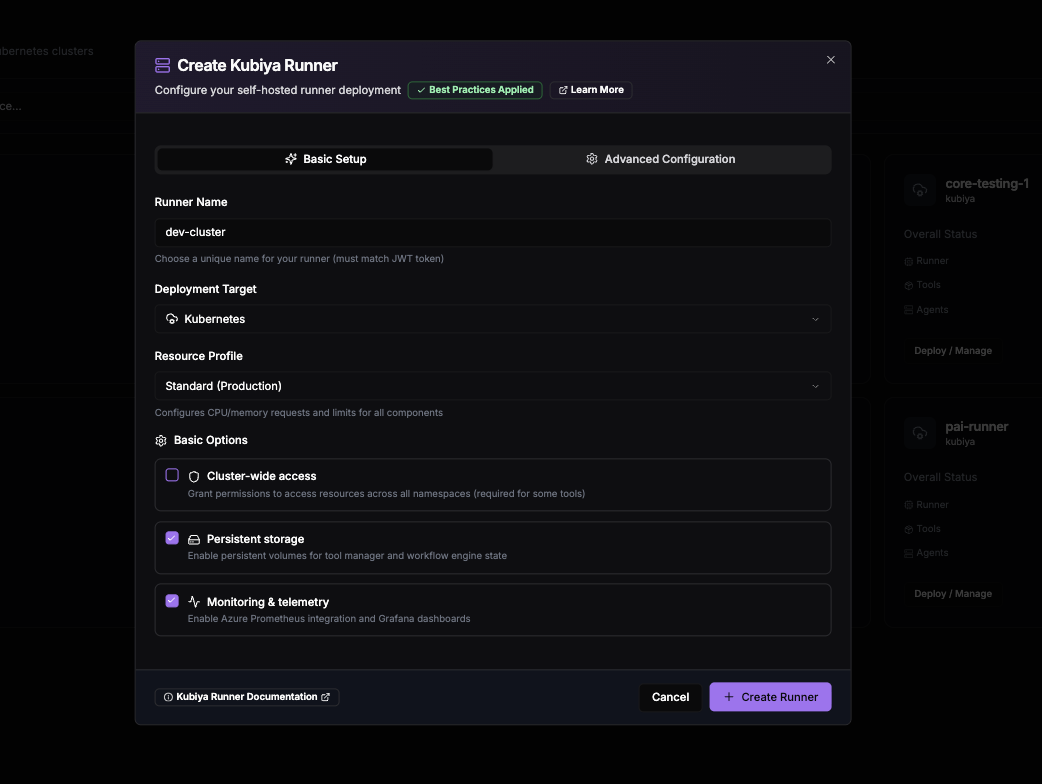Viewport: 1042px width, 784px height.
Task: Select the Basic Setup tab
Action: point(325,159)
